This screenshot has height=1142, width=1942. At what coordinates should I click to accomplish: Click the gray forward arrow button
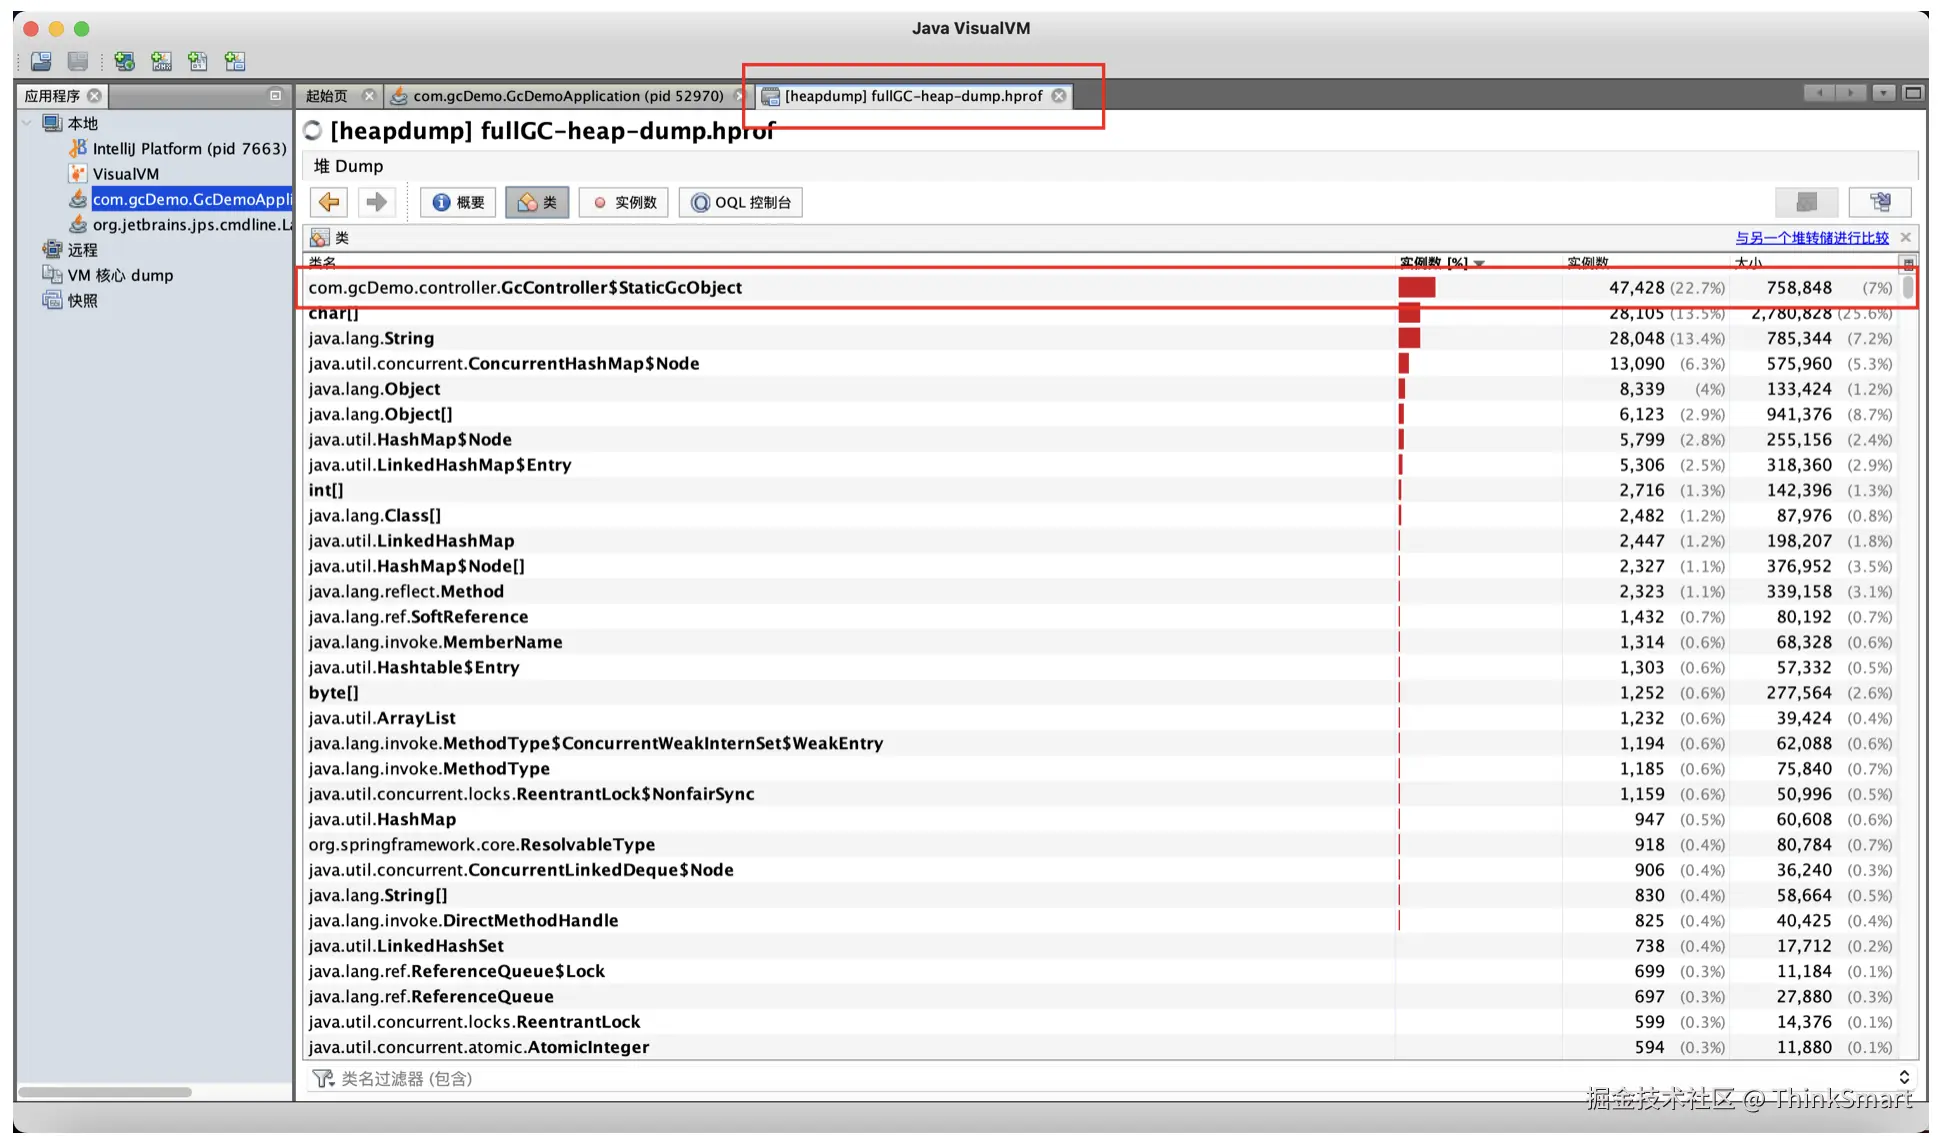376,203
